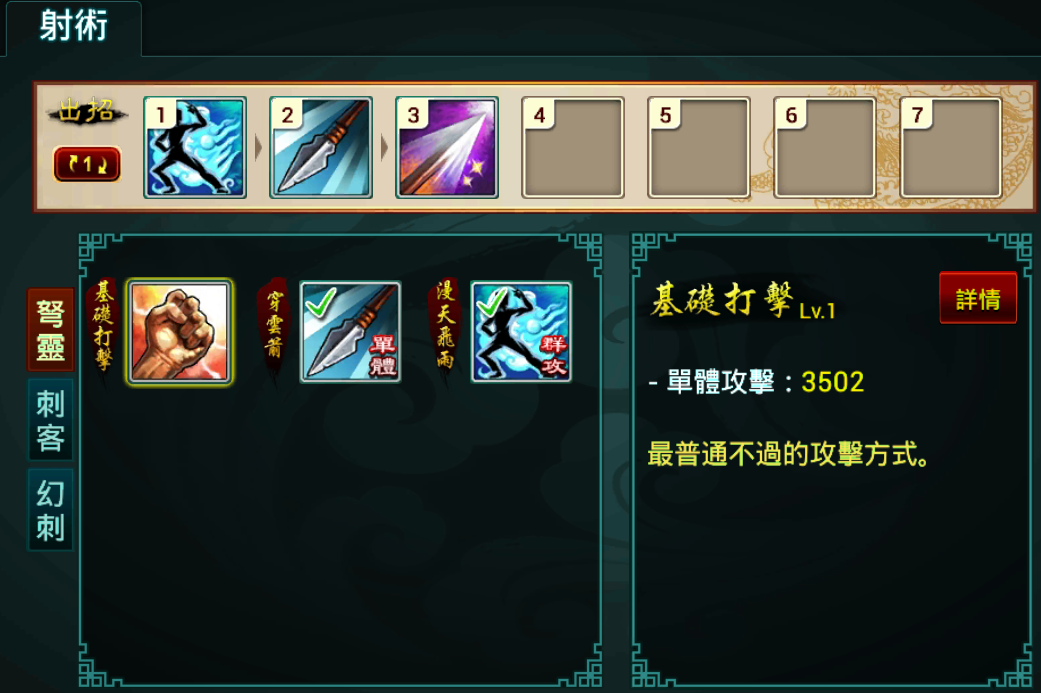Screen dimensions: 1041x693
Task: Select the 穿雲箭 single-target arrow skill
Action: click(351, 332)
